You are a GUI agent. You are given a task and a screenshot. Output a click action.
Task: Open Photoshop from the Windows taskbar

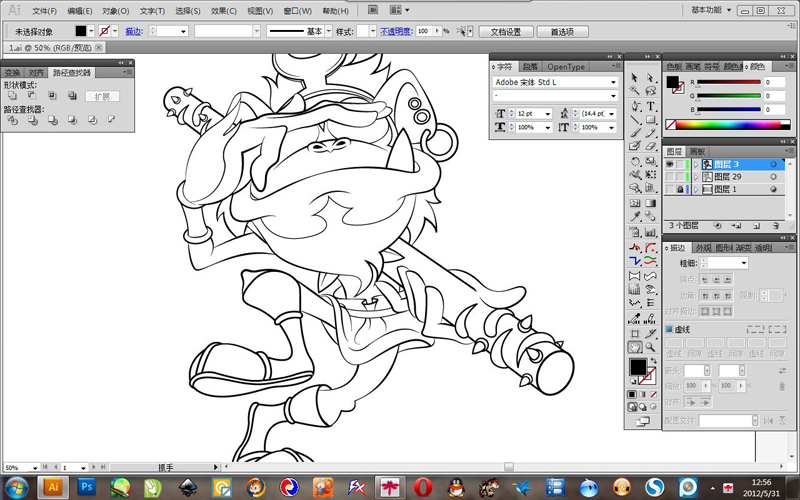click(87, 487)
